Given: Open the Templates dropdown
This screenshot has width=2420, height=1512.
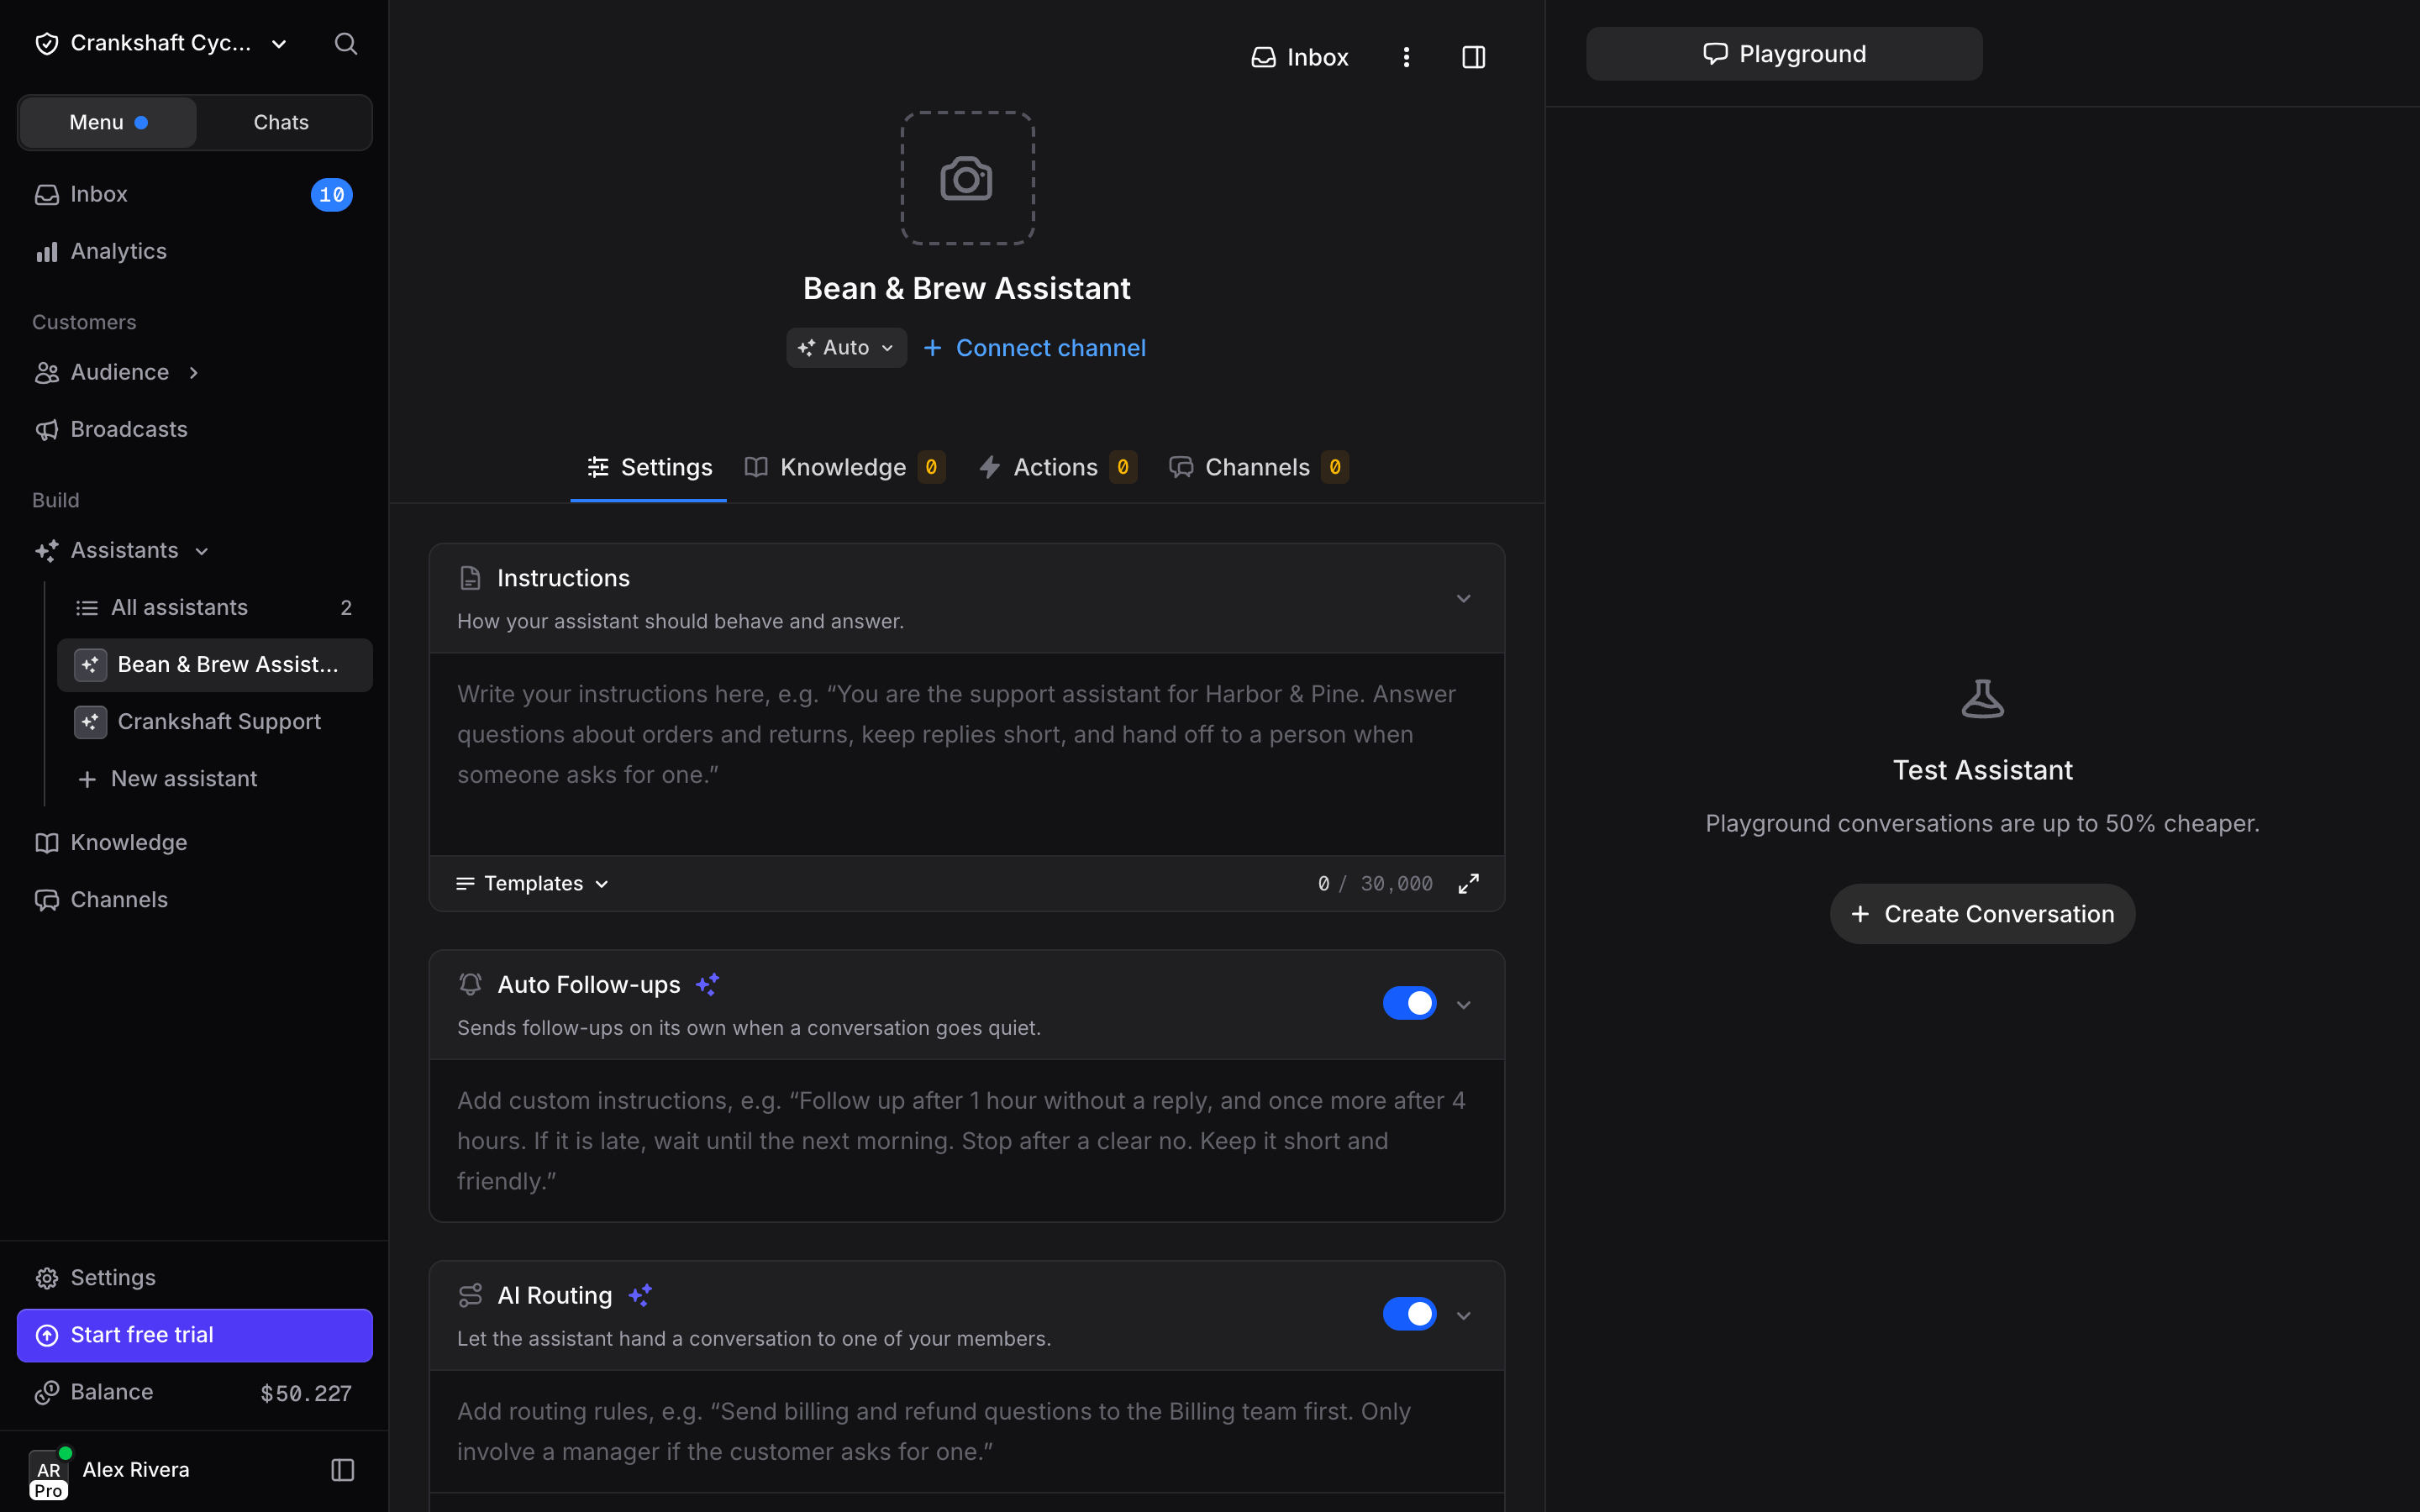Looking at the screenshot, I should click(x=532, y=883).
